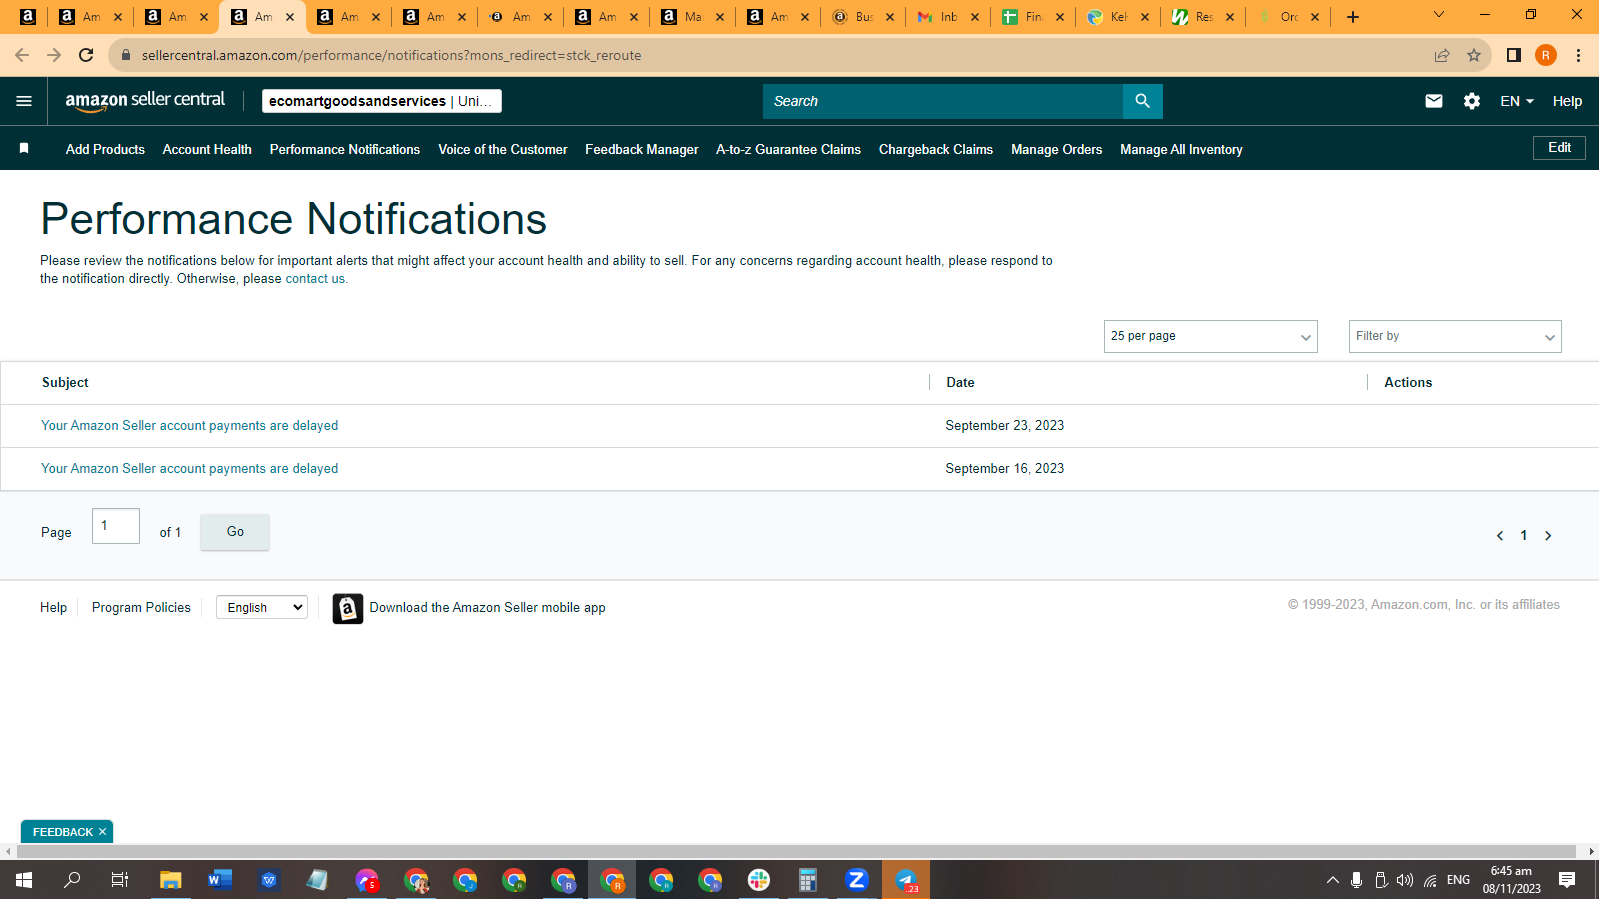Select Performance Notifications in the nav bar

345,149
